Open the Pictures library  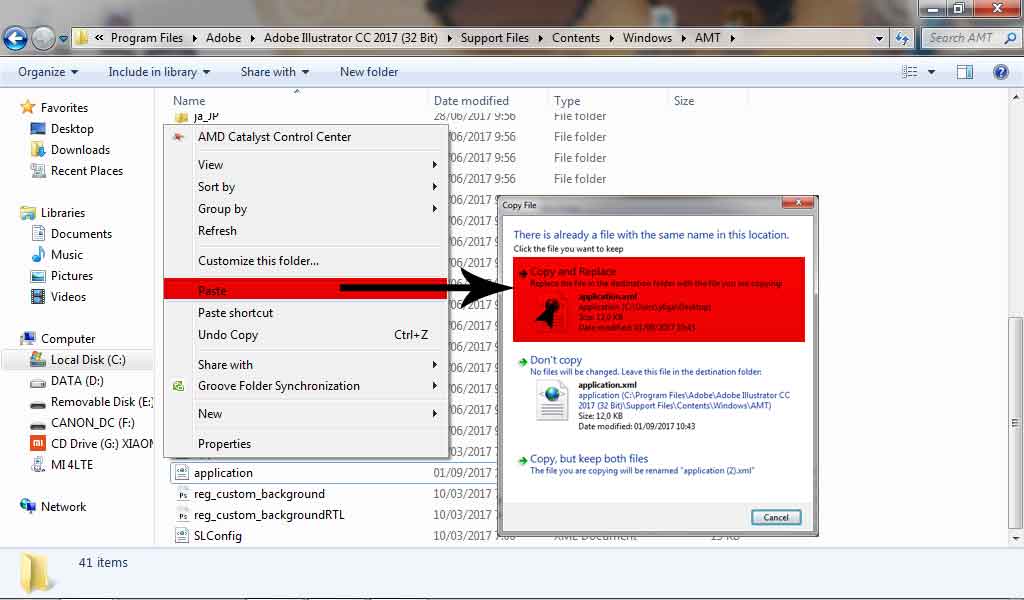coord(72,276)
